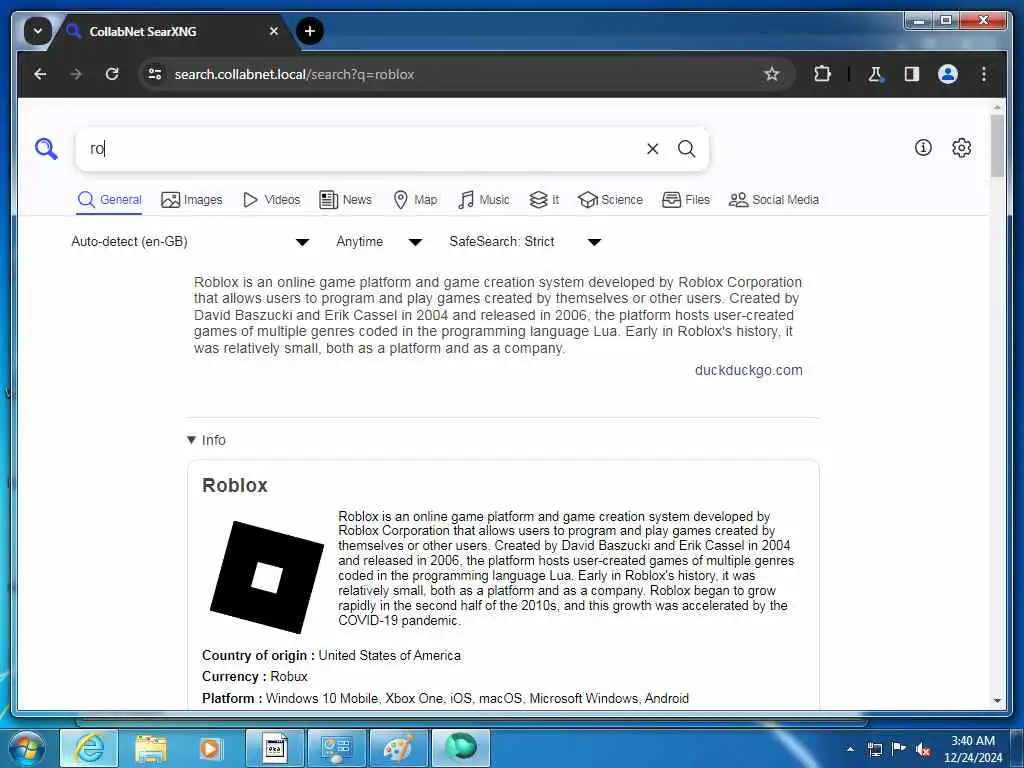The height and width of the screenshot is (768, 1024).
Task: Go back with the browser back arrow
Action: 40,74
